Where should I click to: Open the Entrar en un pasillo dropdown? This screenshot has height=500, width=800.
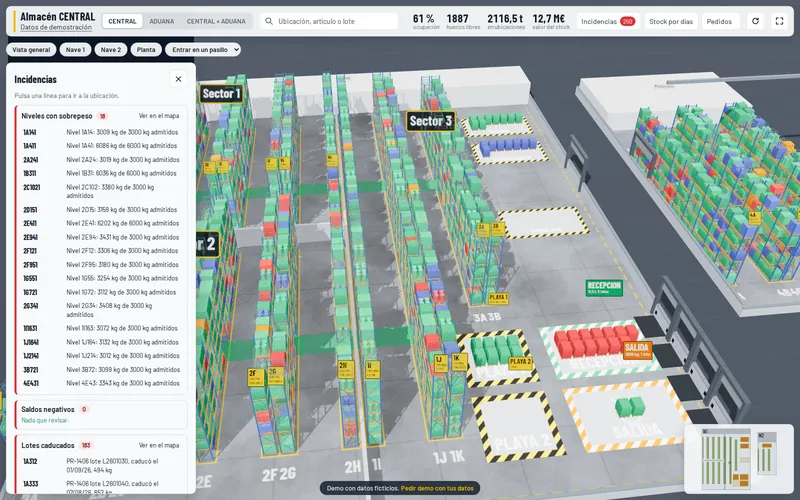(203, 49)
